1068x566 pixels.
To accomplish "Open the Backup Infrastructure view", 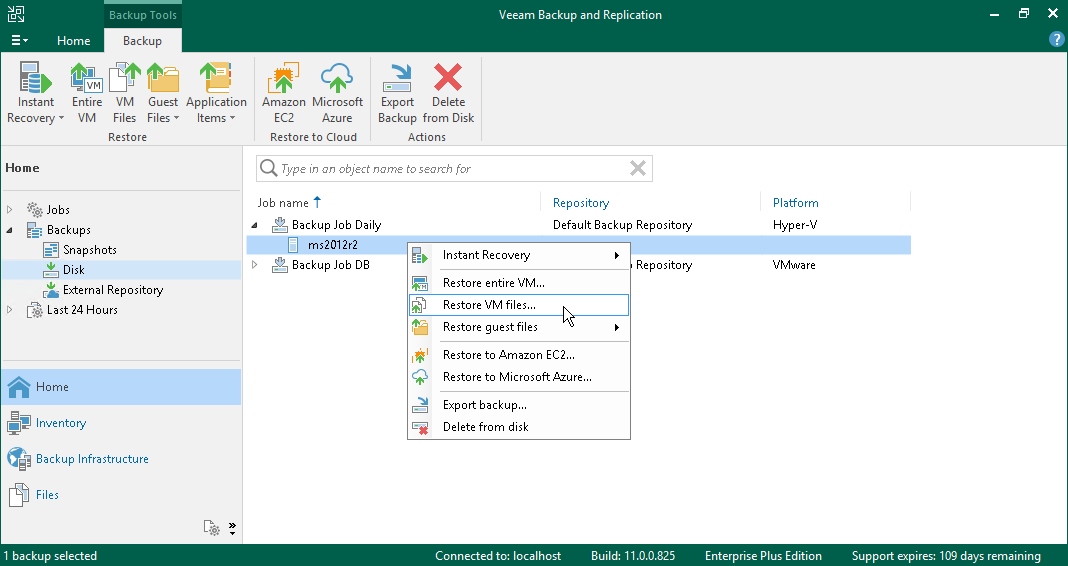I will [x=121, y=459].
